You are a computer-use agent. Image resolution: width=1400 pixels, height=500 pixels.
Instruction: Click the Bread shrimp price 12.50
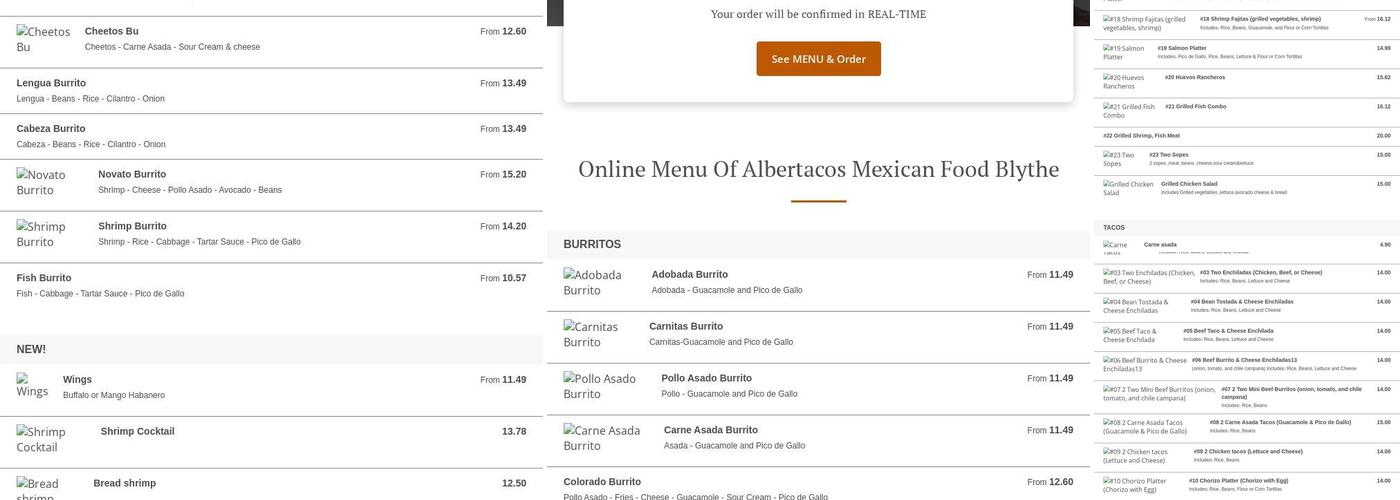click(514, 483)
